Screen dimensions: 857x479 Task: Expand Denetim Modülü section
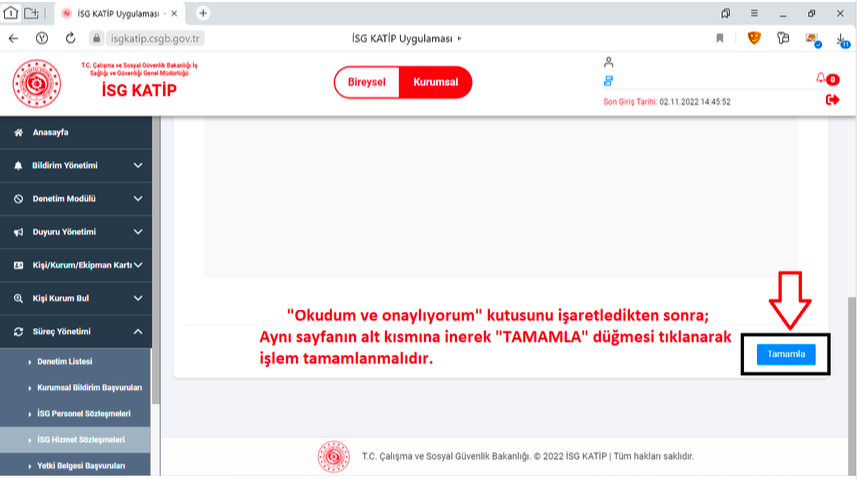point(77,198)
